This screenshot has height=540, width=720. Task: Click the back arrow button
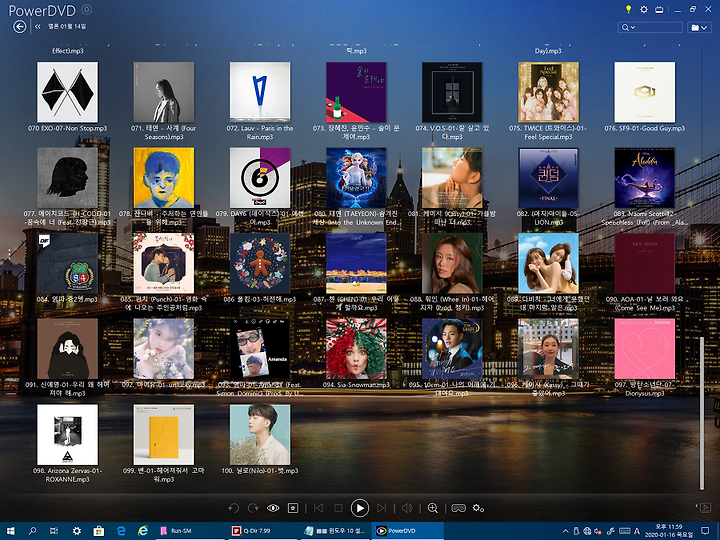coord(19,27)
